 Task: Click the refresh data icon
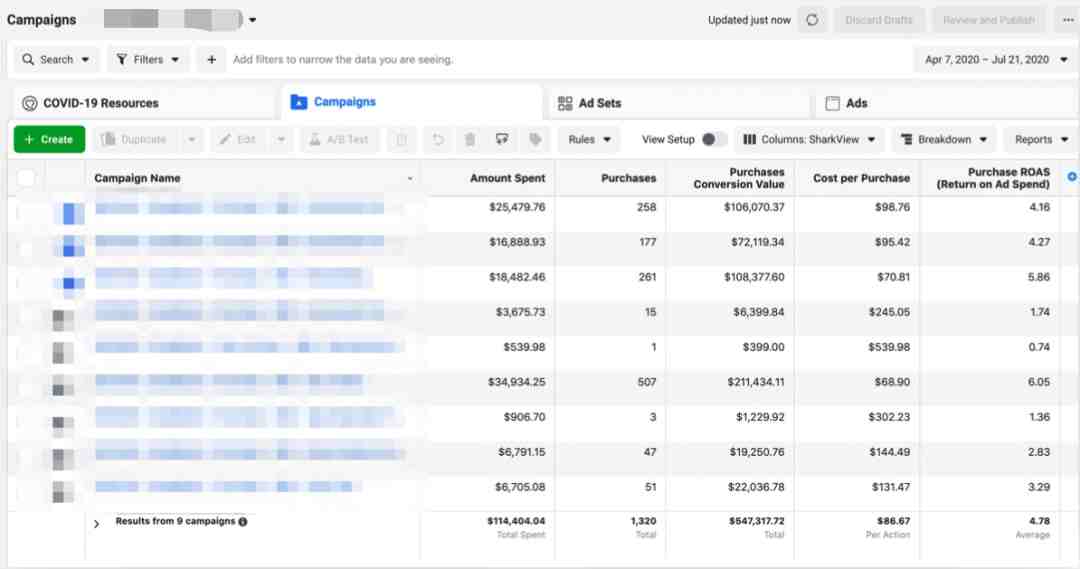[812, 20]
